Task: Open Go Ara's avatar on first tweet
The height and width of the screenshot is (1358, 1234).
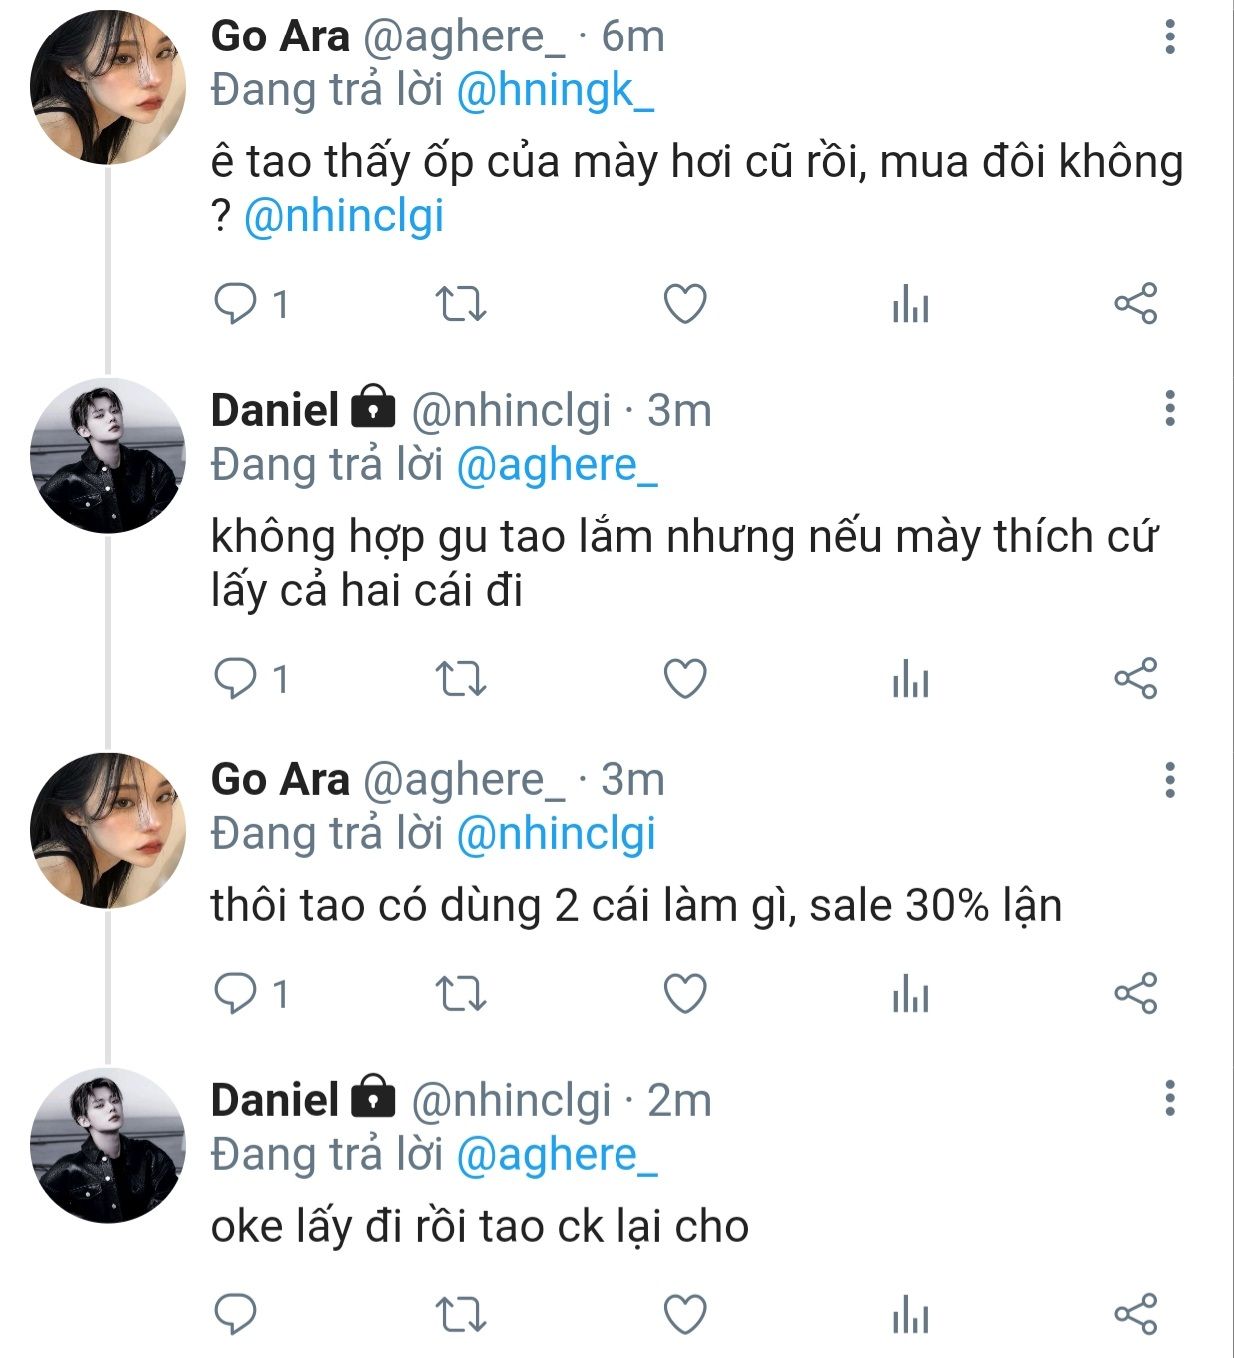Action: coord(108,87)
